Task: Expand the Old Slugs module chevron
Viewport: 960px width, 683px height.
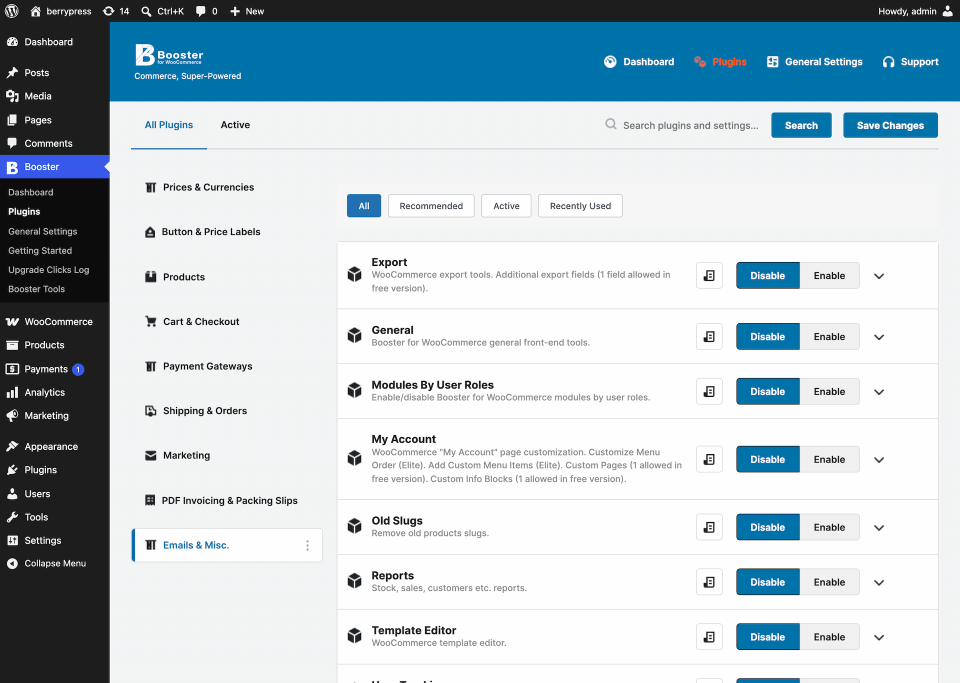Action: coord(879,528)
